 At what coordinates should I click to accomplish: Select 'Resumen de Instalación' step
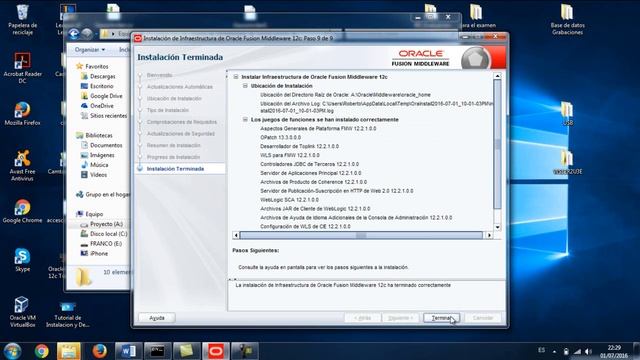coord(173,145)
